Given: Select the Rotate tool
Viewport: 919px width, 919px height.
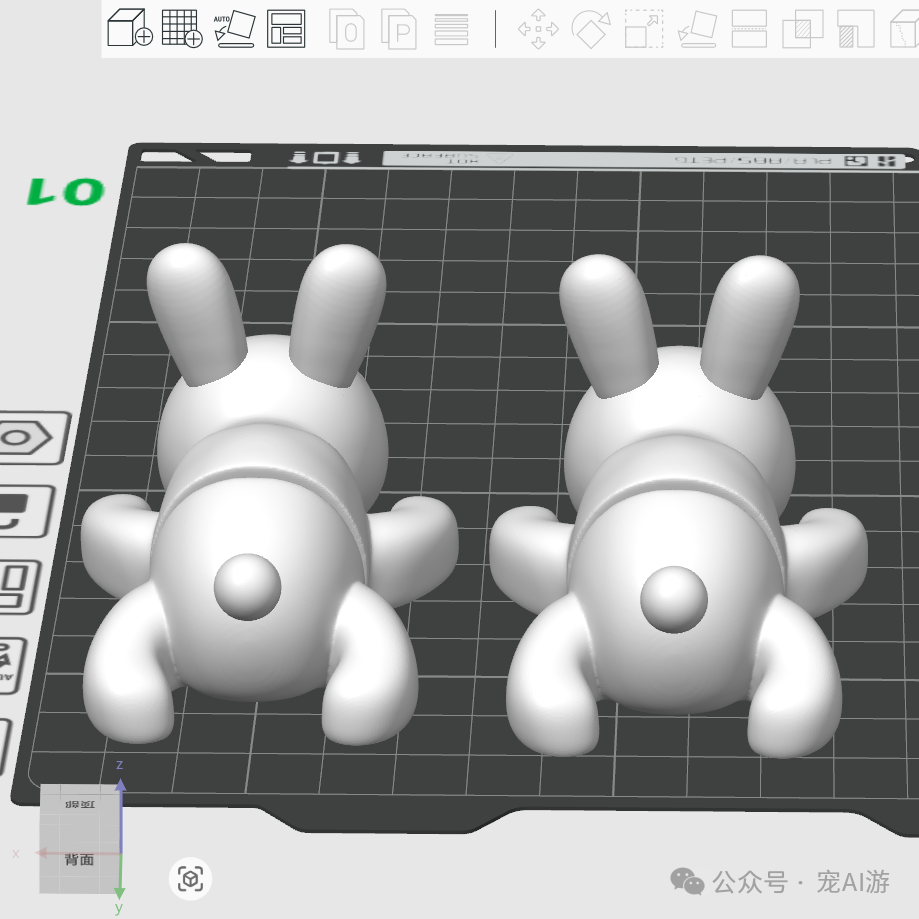Looking at the screenshot, I should pos(592,30).
